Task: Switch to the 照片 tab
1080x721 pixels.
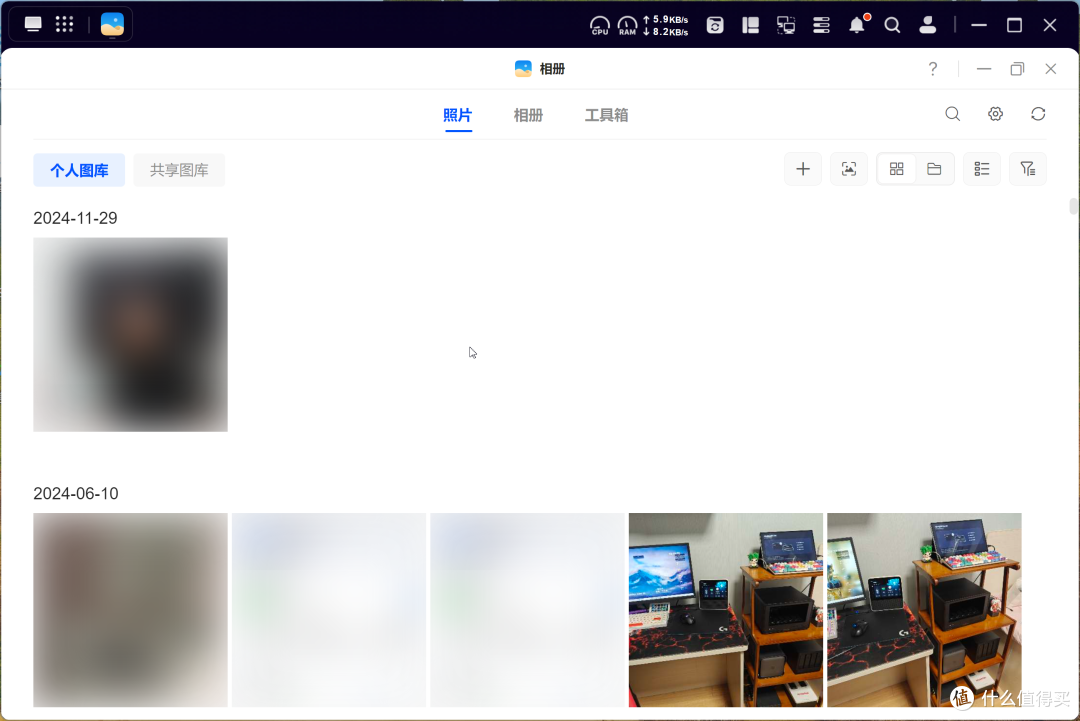Action: point(457,115)
